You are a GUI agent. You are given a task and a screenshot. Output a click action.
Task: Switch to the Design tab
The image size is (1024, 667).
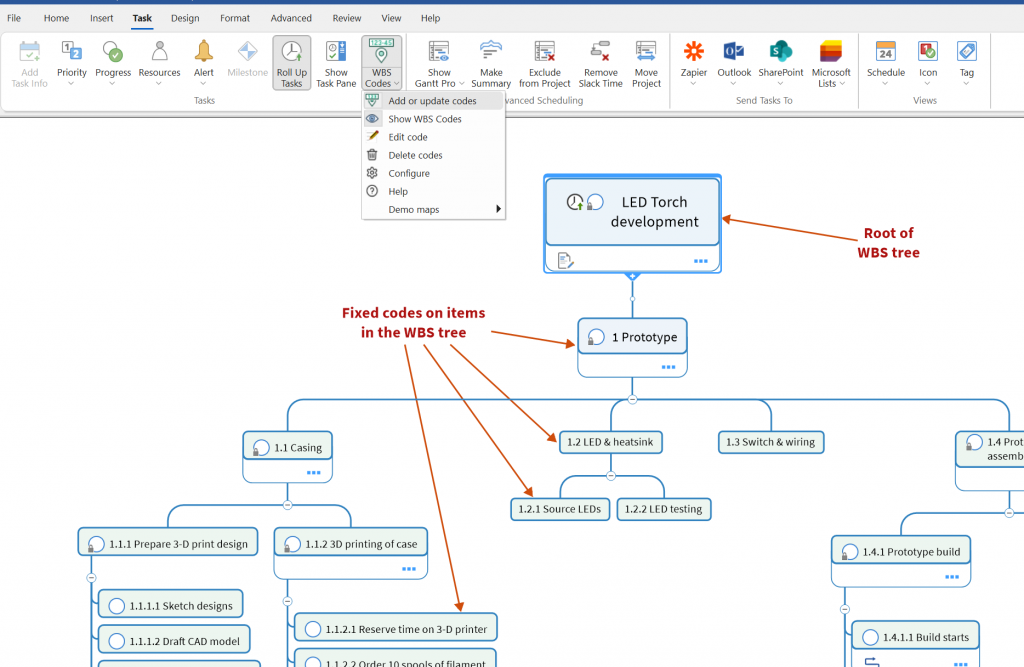pyautogui.click(x=185, y=18)
